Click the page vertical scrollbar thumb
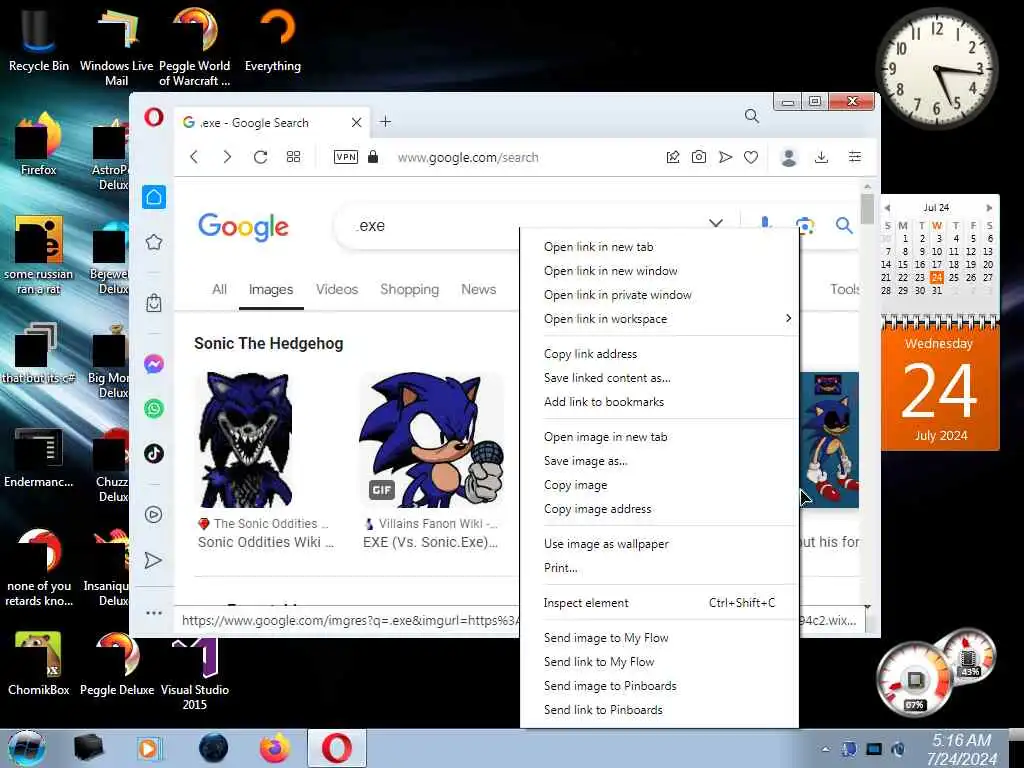 point(867,209)
